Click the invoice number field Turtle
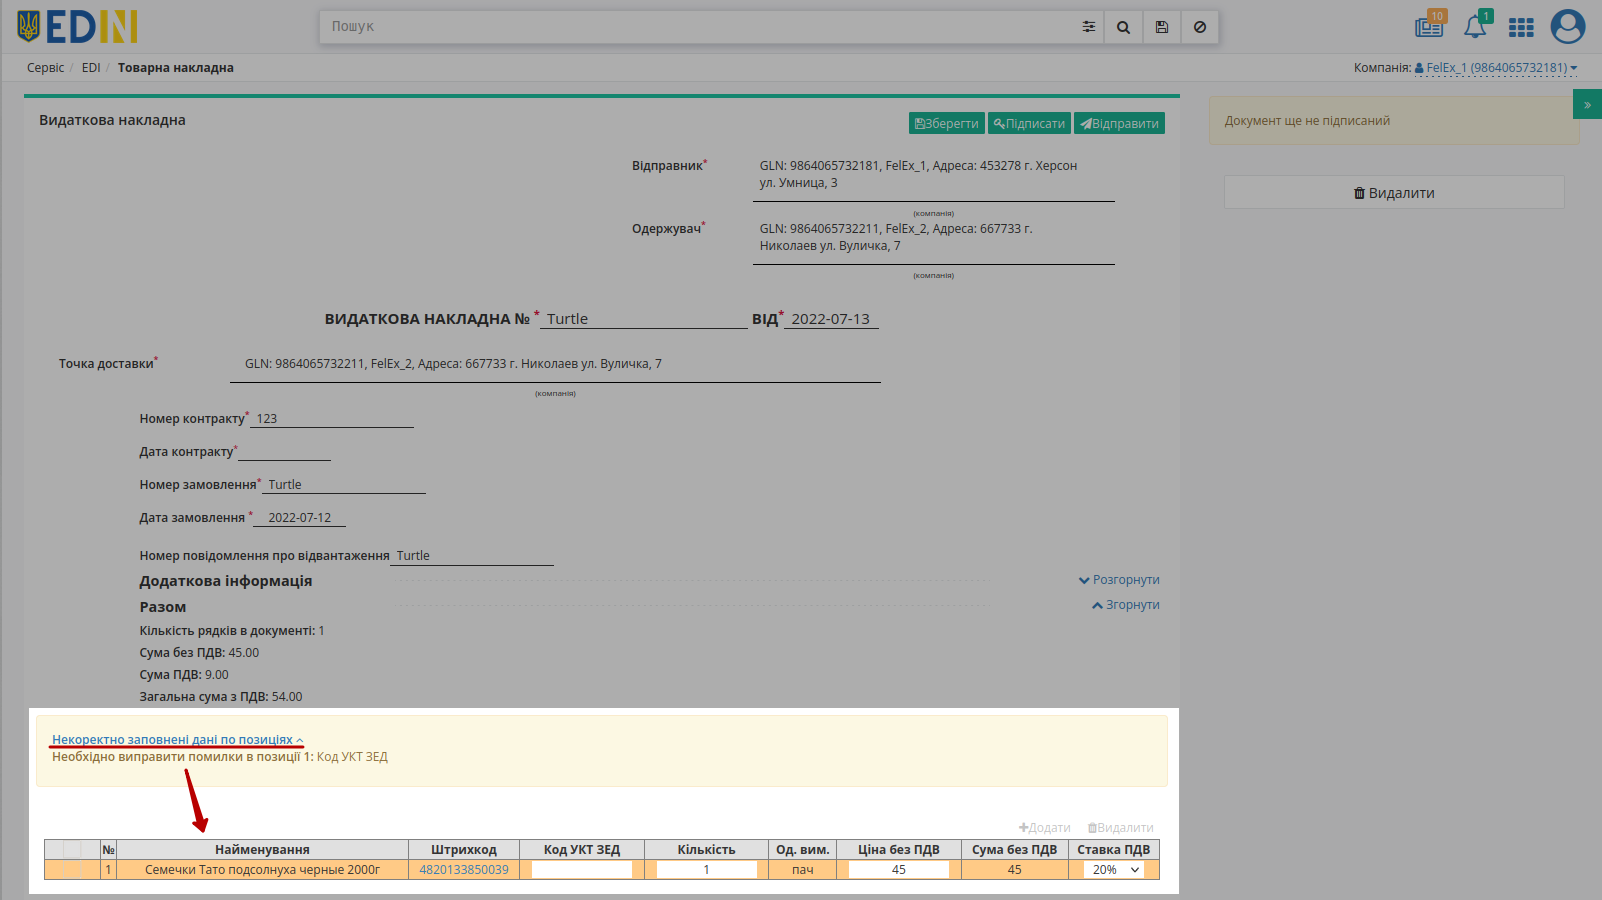The width and height of the screenshot is (1602, 900). point(644,319)
